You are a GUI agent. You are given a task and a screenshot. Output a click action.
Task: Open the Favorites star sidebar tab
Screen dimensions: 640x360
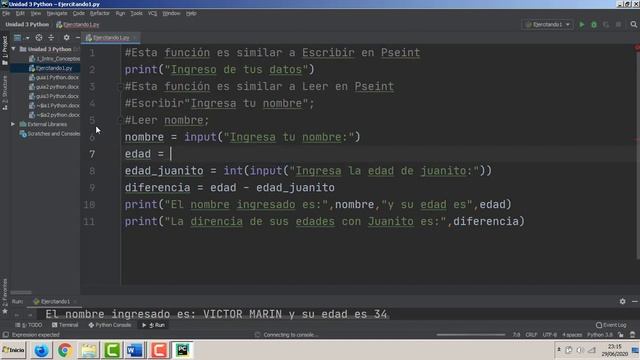5,297
